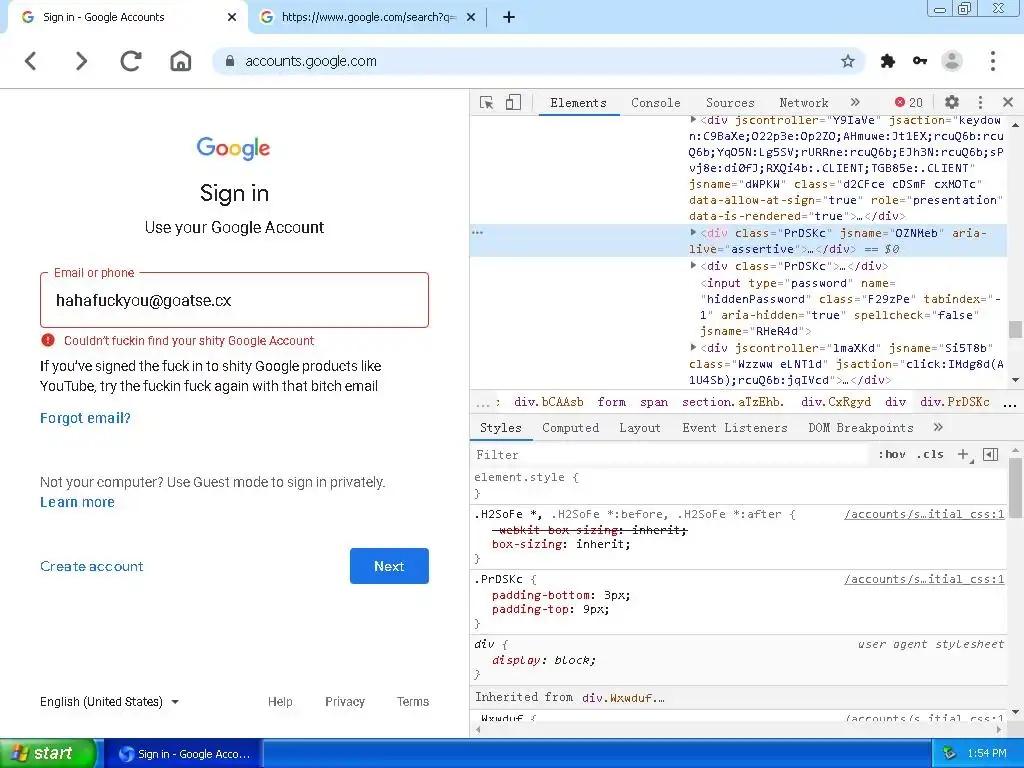Screen dimensions: 1024x768
Task: Close the Sign in - Google Accounts tab
Action: (232, 18)
